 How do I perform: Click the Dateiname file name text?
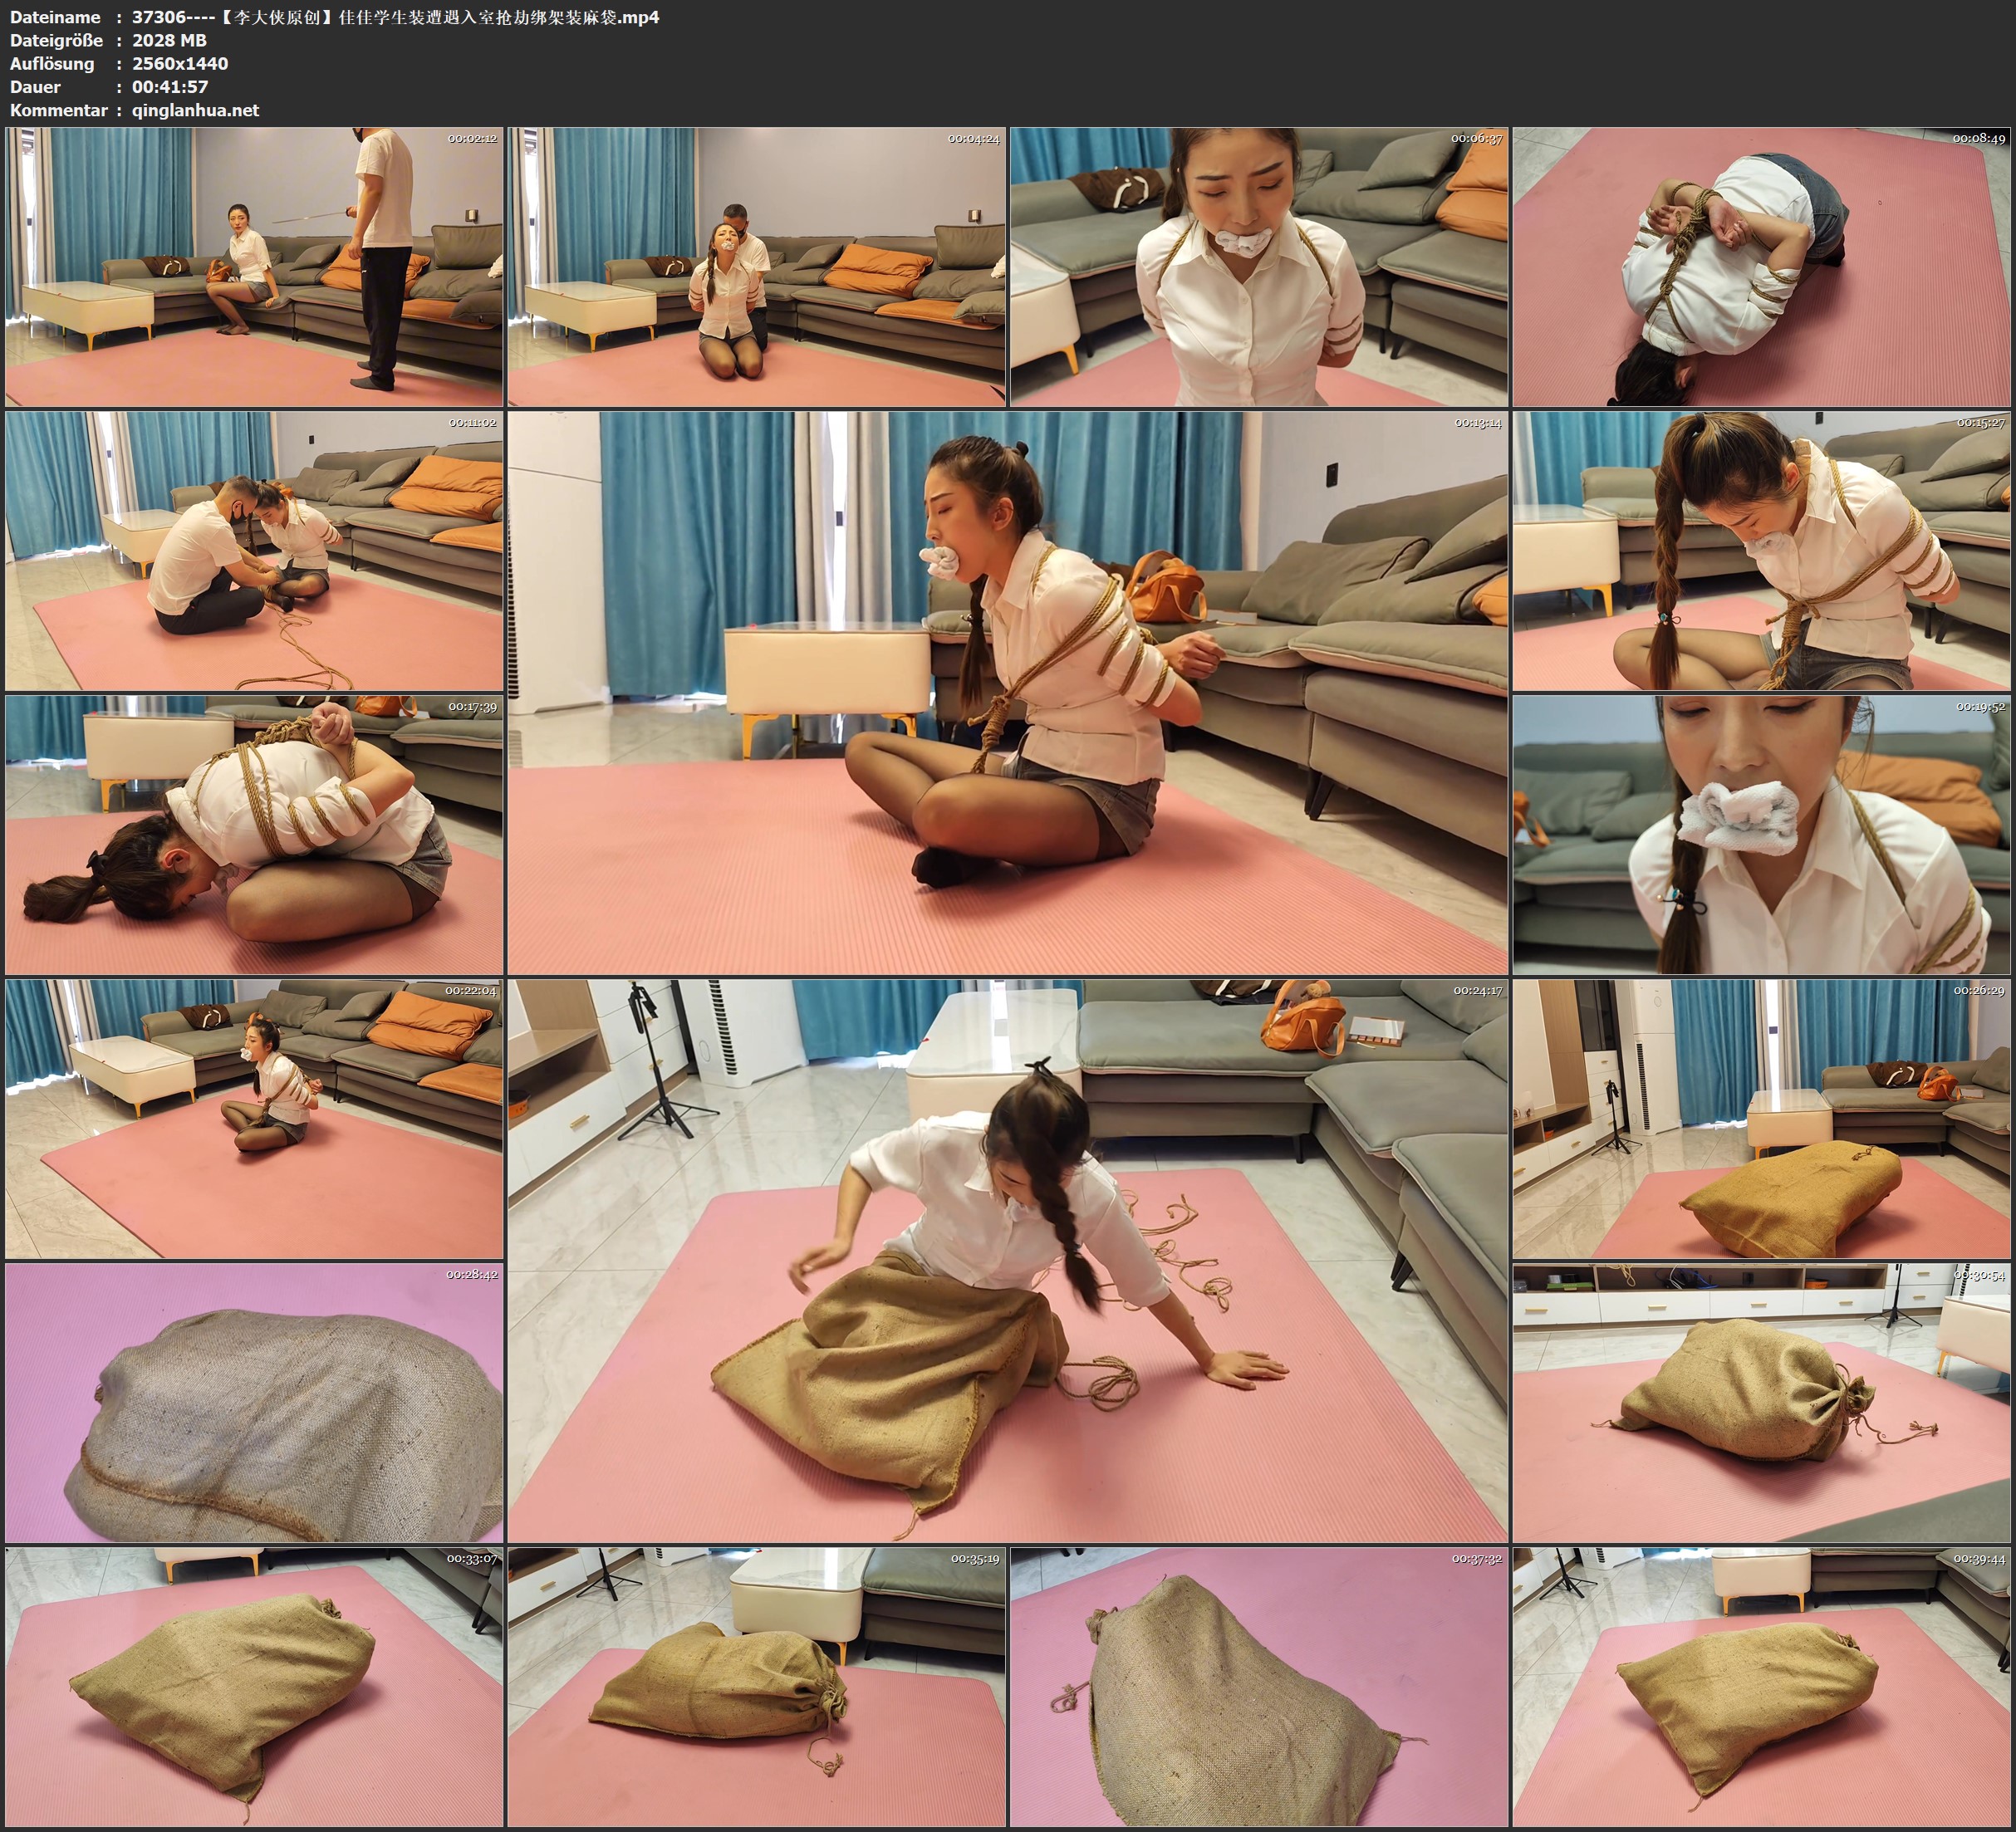point(395,17)
